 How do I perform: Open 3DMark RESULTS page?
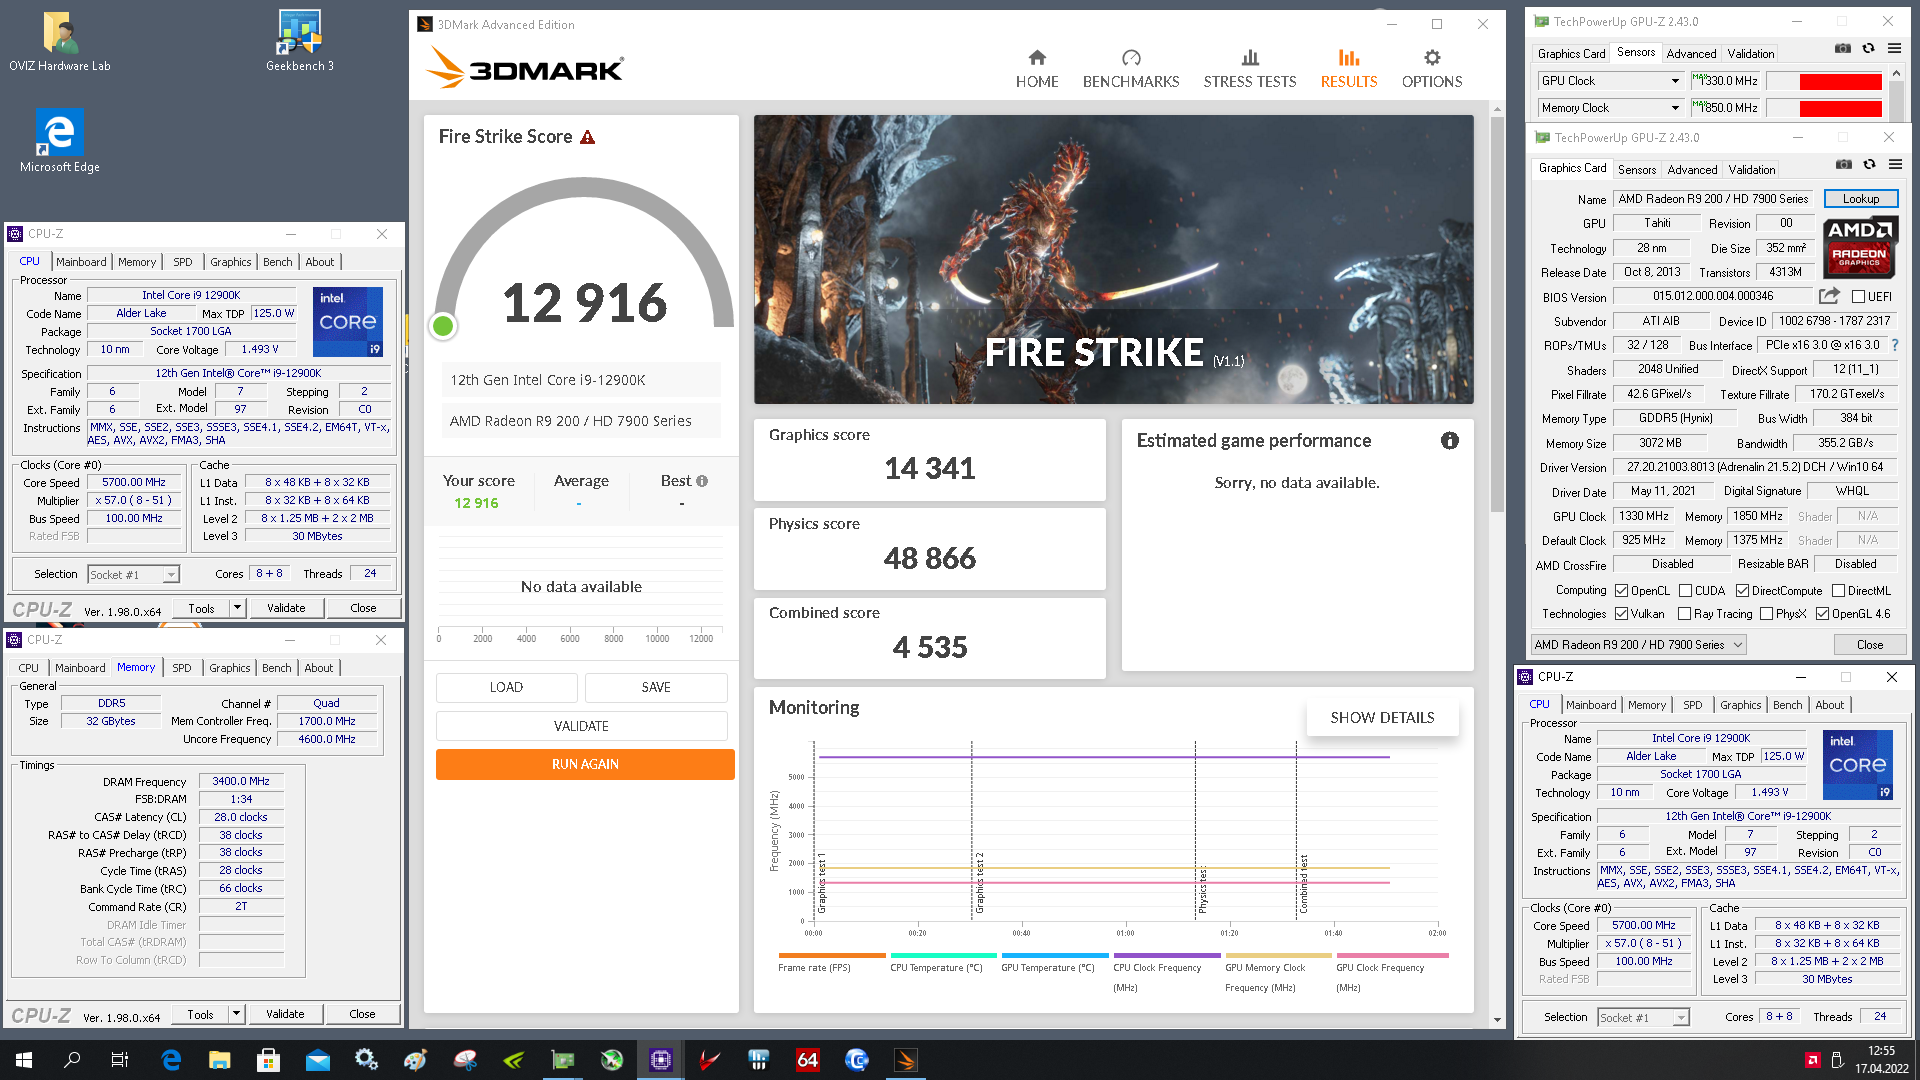(1349, 69)
